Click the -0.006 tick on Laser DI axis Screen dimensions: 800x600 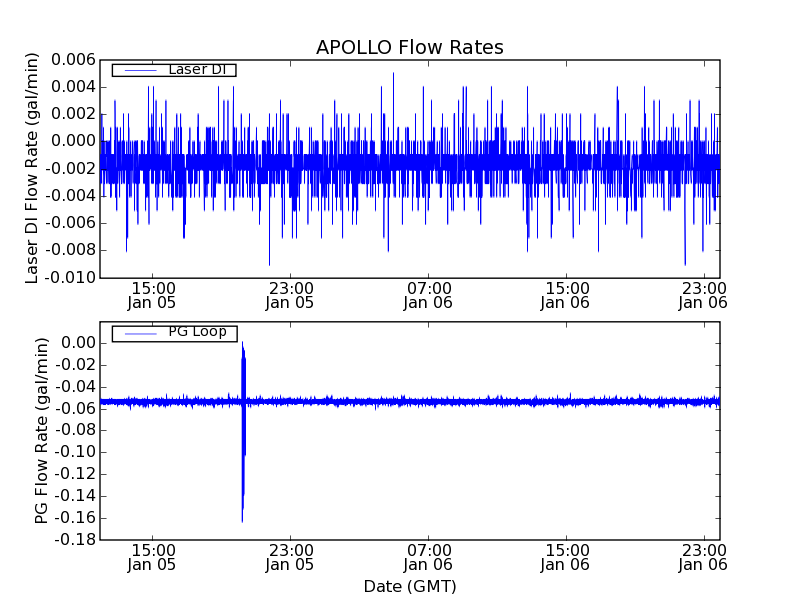tap(70, 223)
